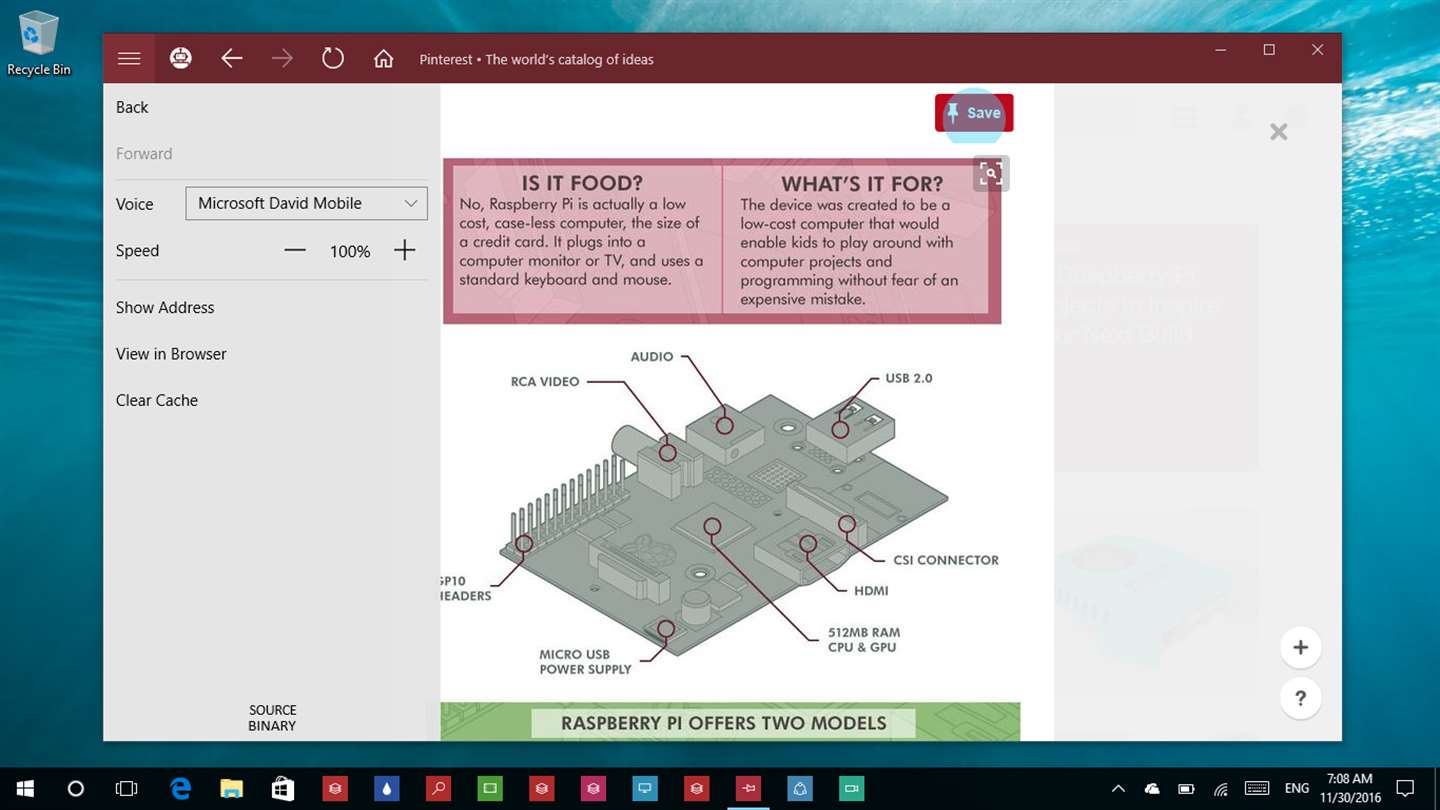This screenshot has height=810, width=1440.
Task: Increase speech speed with the plus button
Action: [404, 251]
